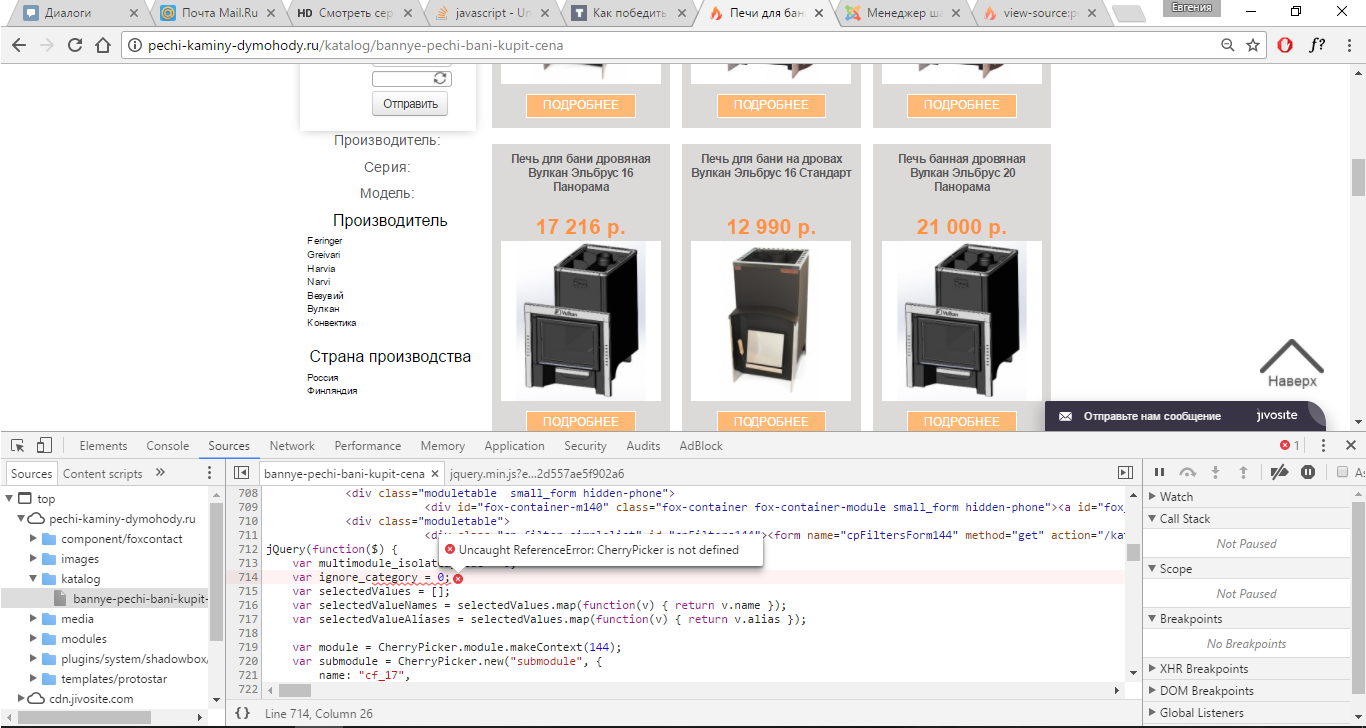Click the pretty print braces icon

tap(242, 713)
